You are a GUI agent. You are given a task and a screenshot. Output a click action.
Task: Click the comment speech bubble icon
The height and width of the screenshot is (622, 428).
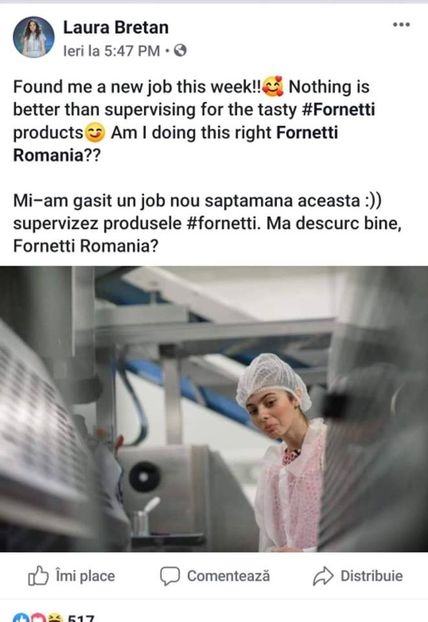[170, 576]
